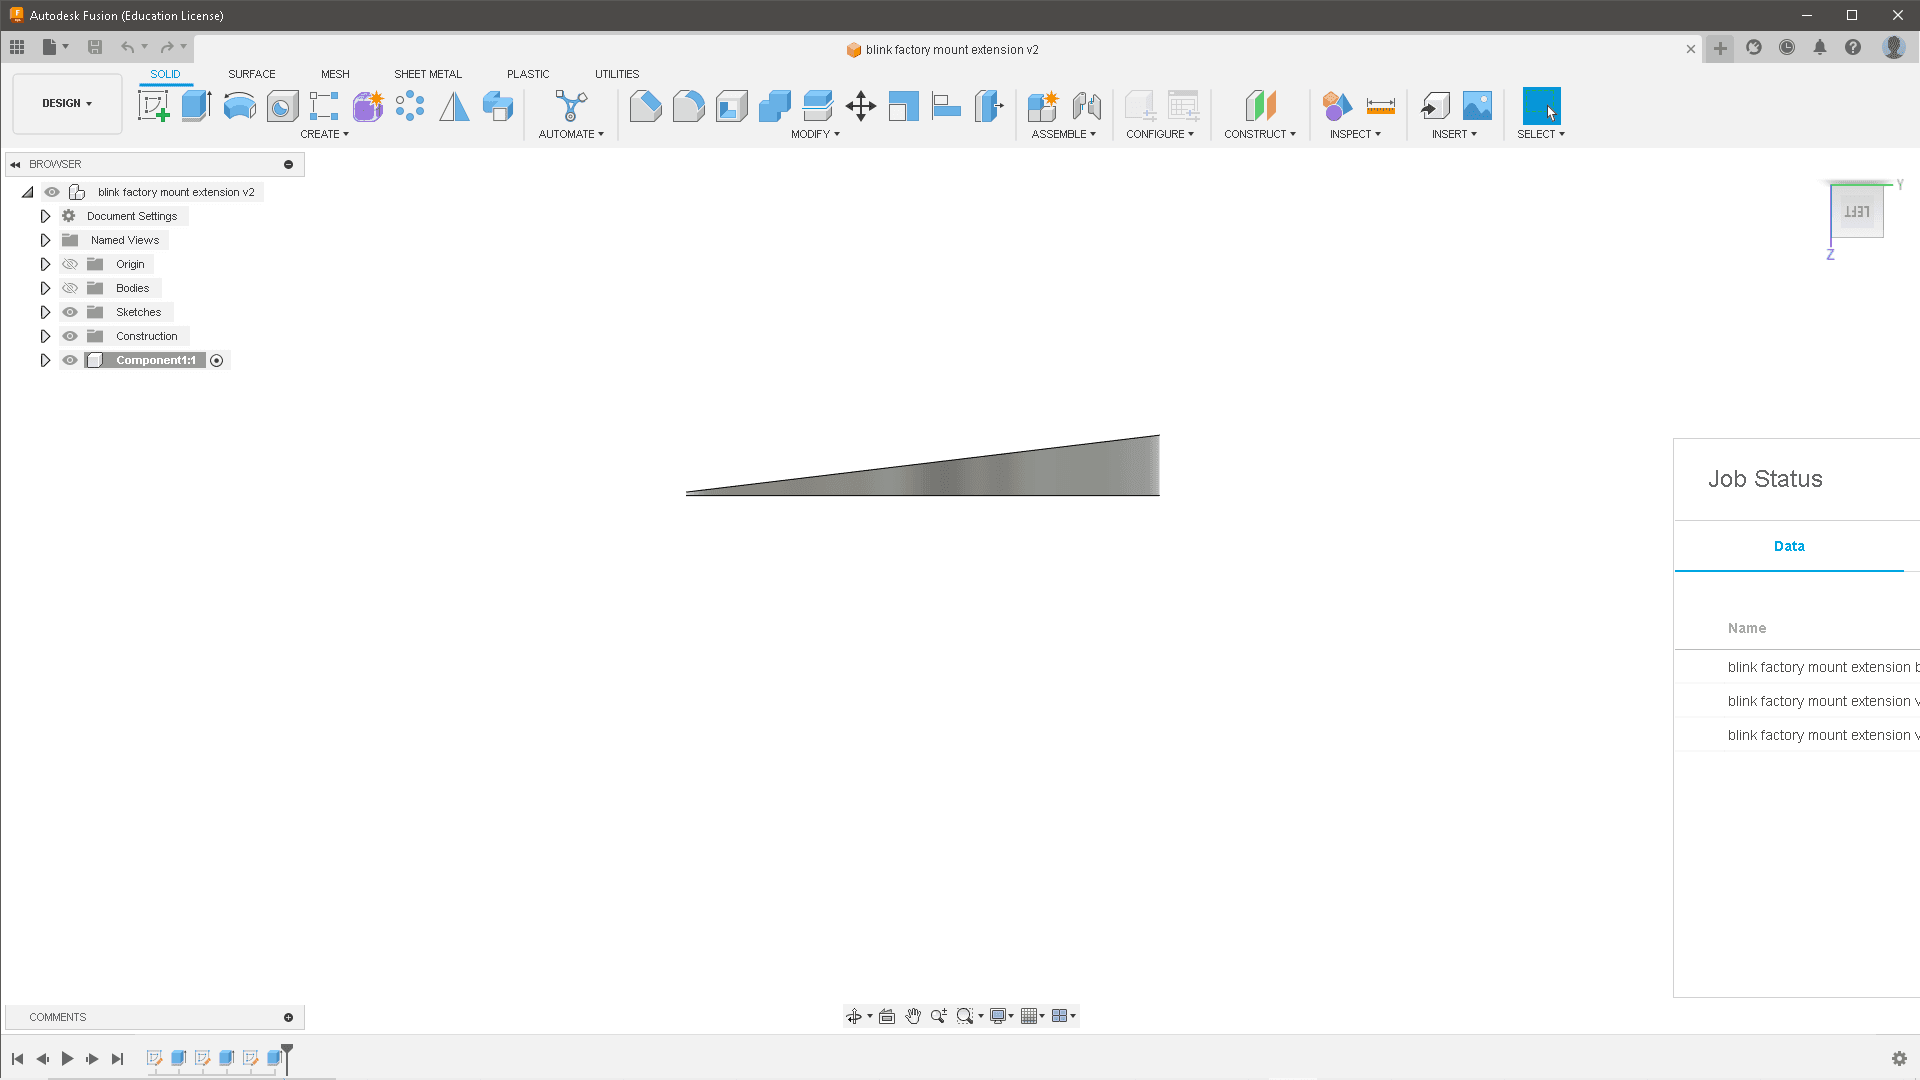1920x1080 pixels.
Task: Expand the Named Views node
Action: point(45,240)
